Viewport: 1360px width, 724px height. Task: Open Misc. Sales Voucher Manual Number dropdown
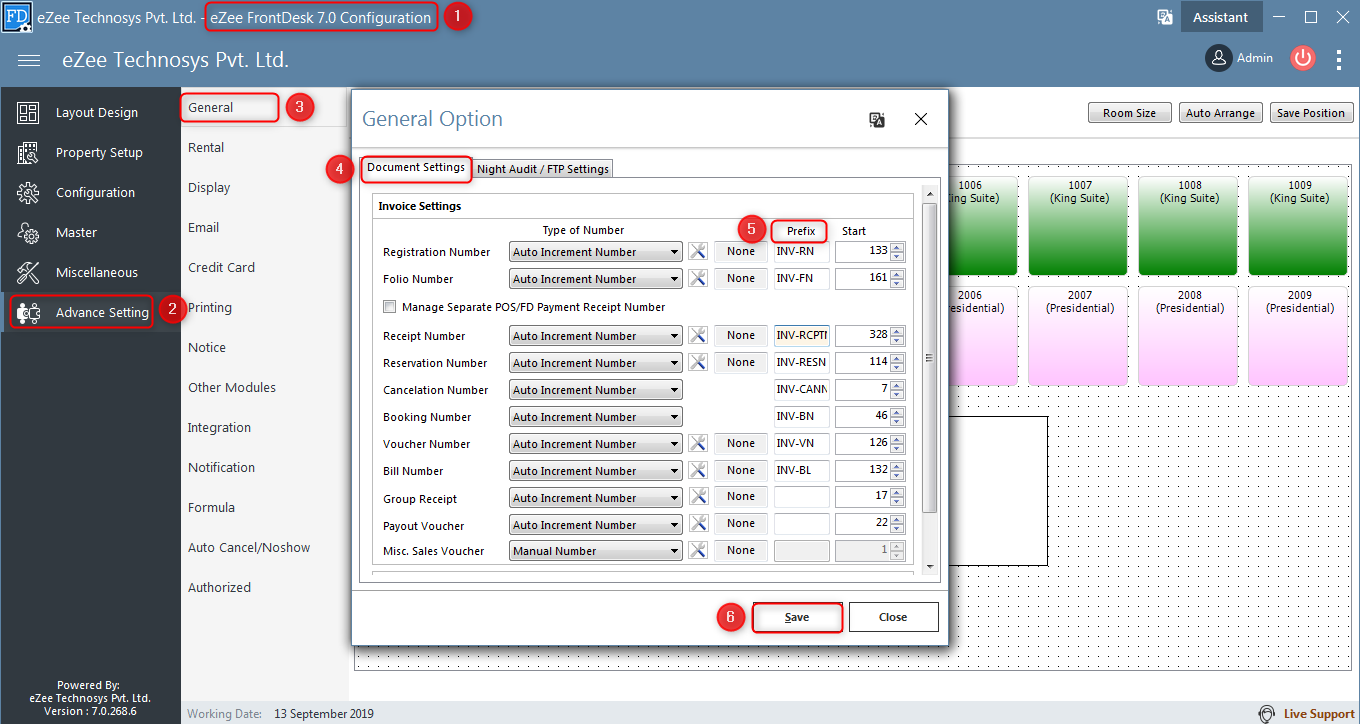596,551
